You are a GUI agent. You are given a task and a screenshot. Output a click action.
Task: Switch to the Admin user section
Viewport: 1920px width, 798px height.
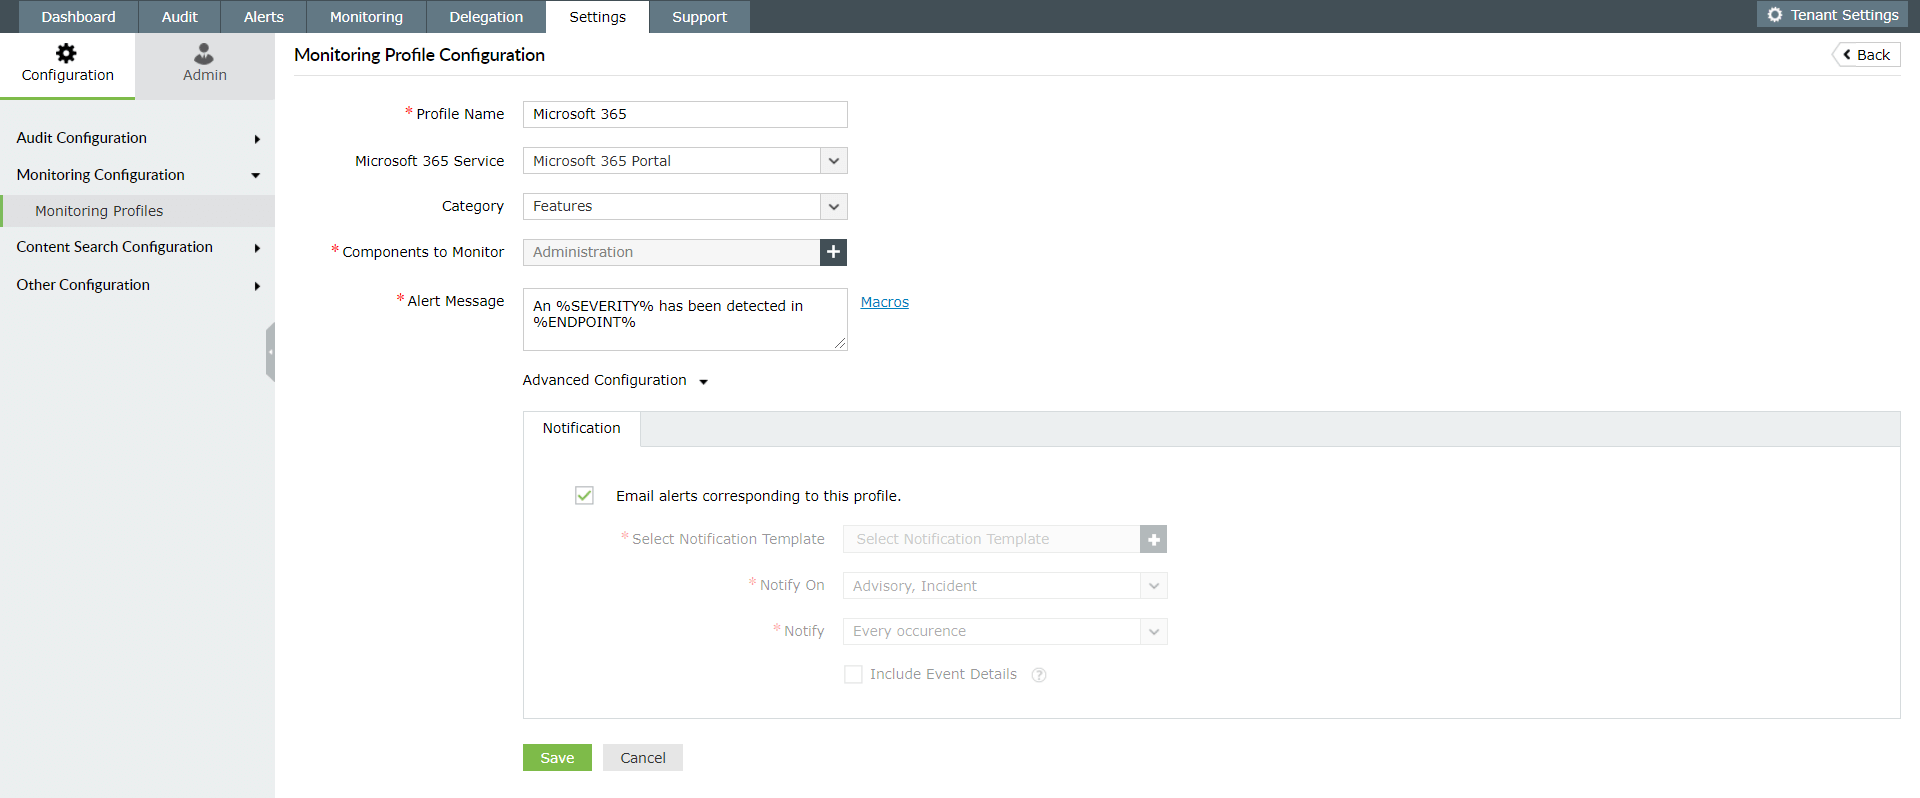pos(204,64)
